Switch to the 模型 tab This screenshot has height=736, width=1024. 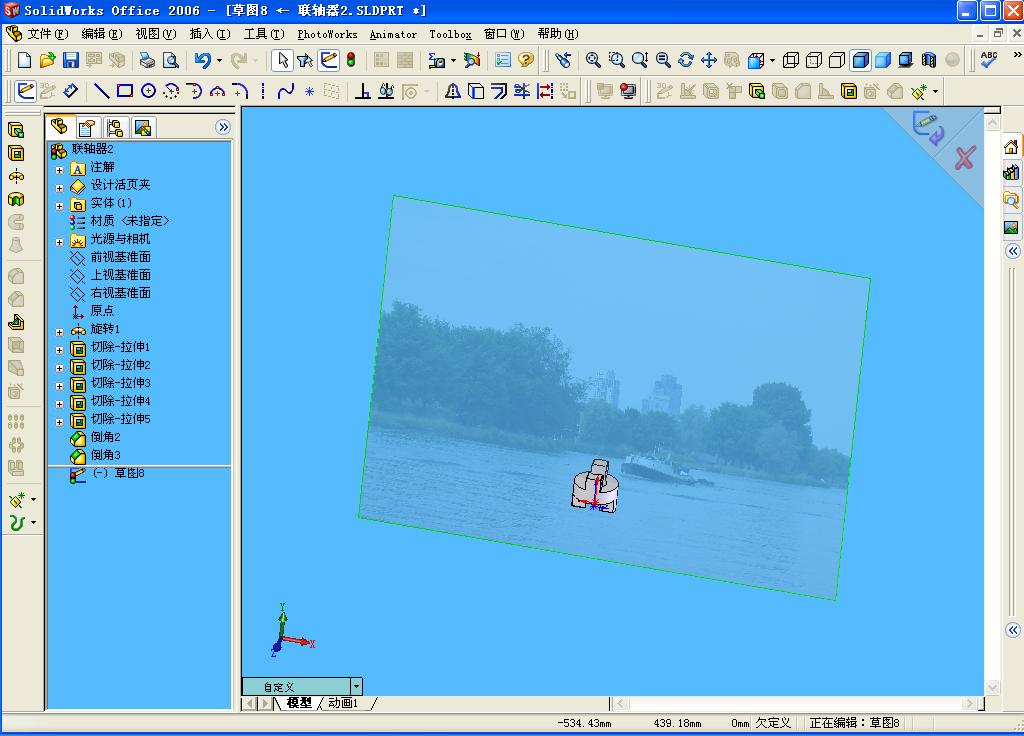[x=299, y=703]
